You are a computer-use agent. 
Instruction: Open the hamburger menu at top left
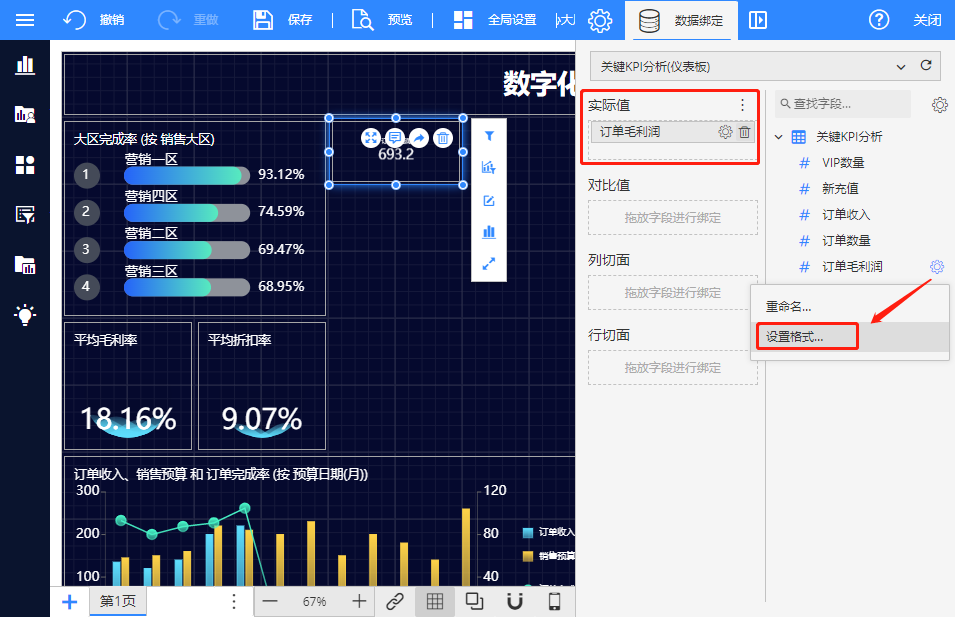[x=25, y=20]
